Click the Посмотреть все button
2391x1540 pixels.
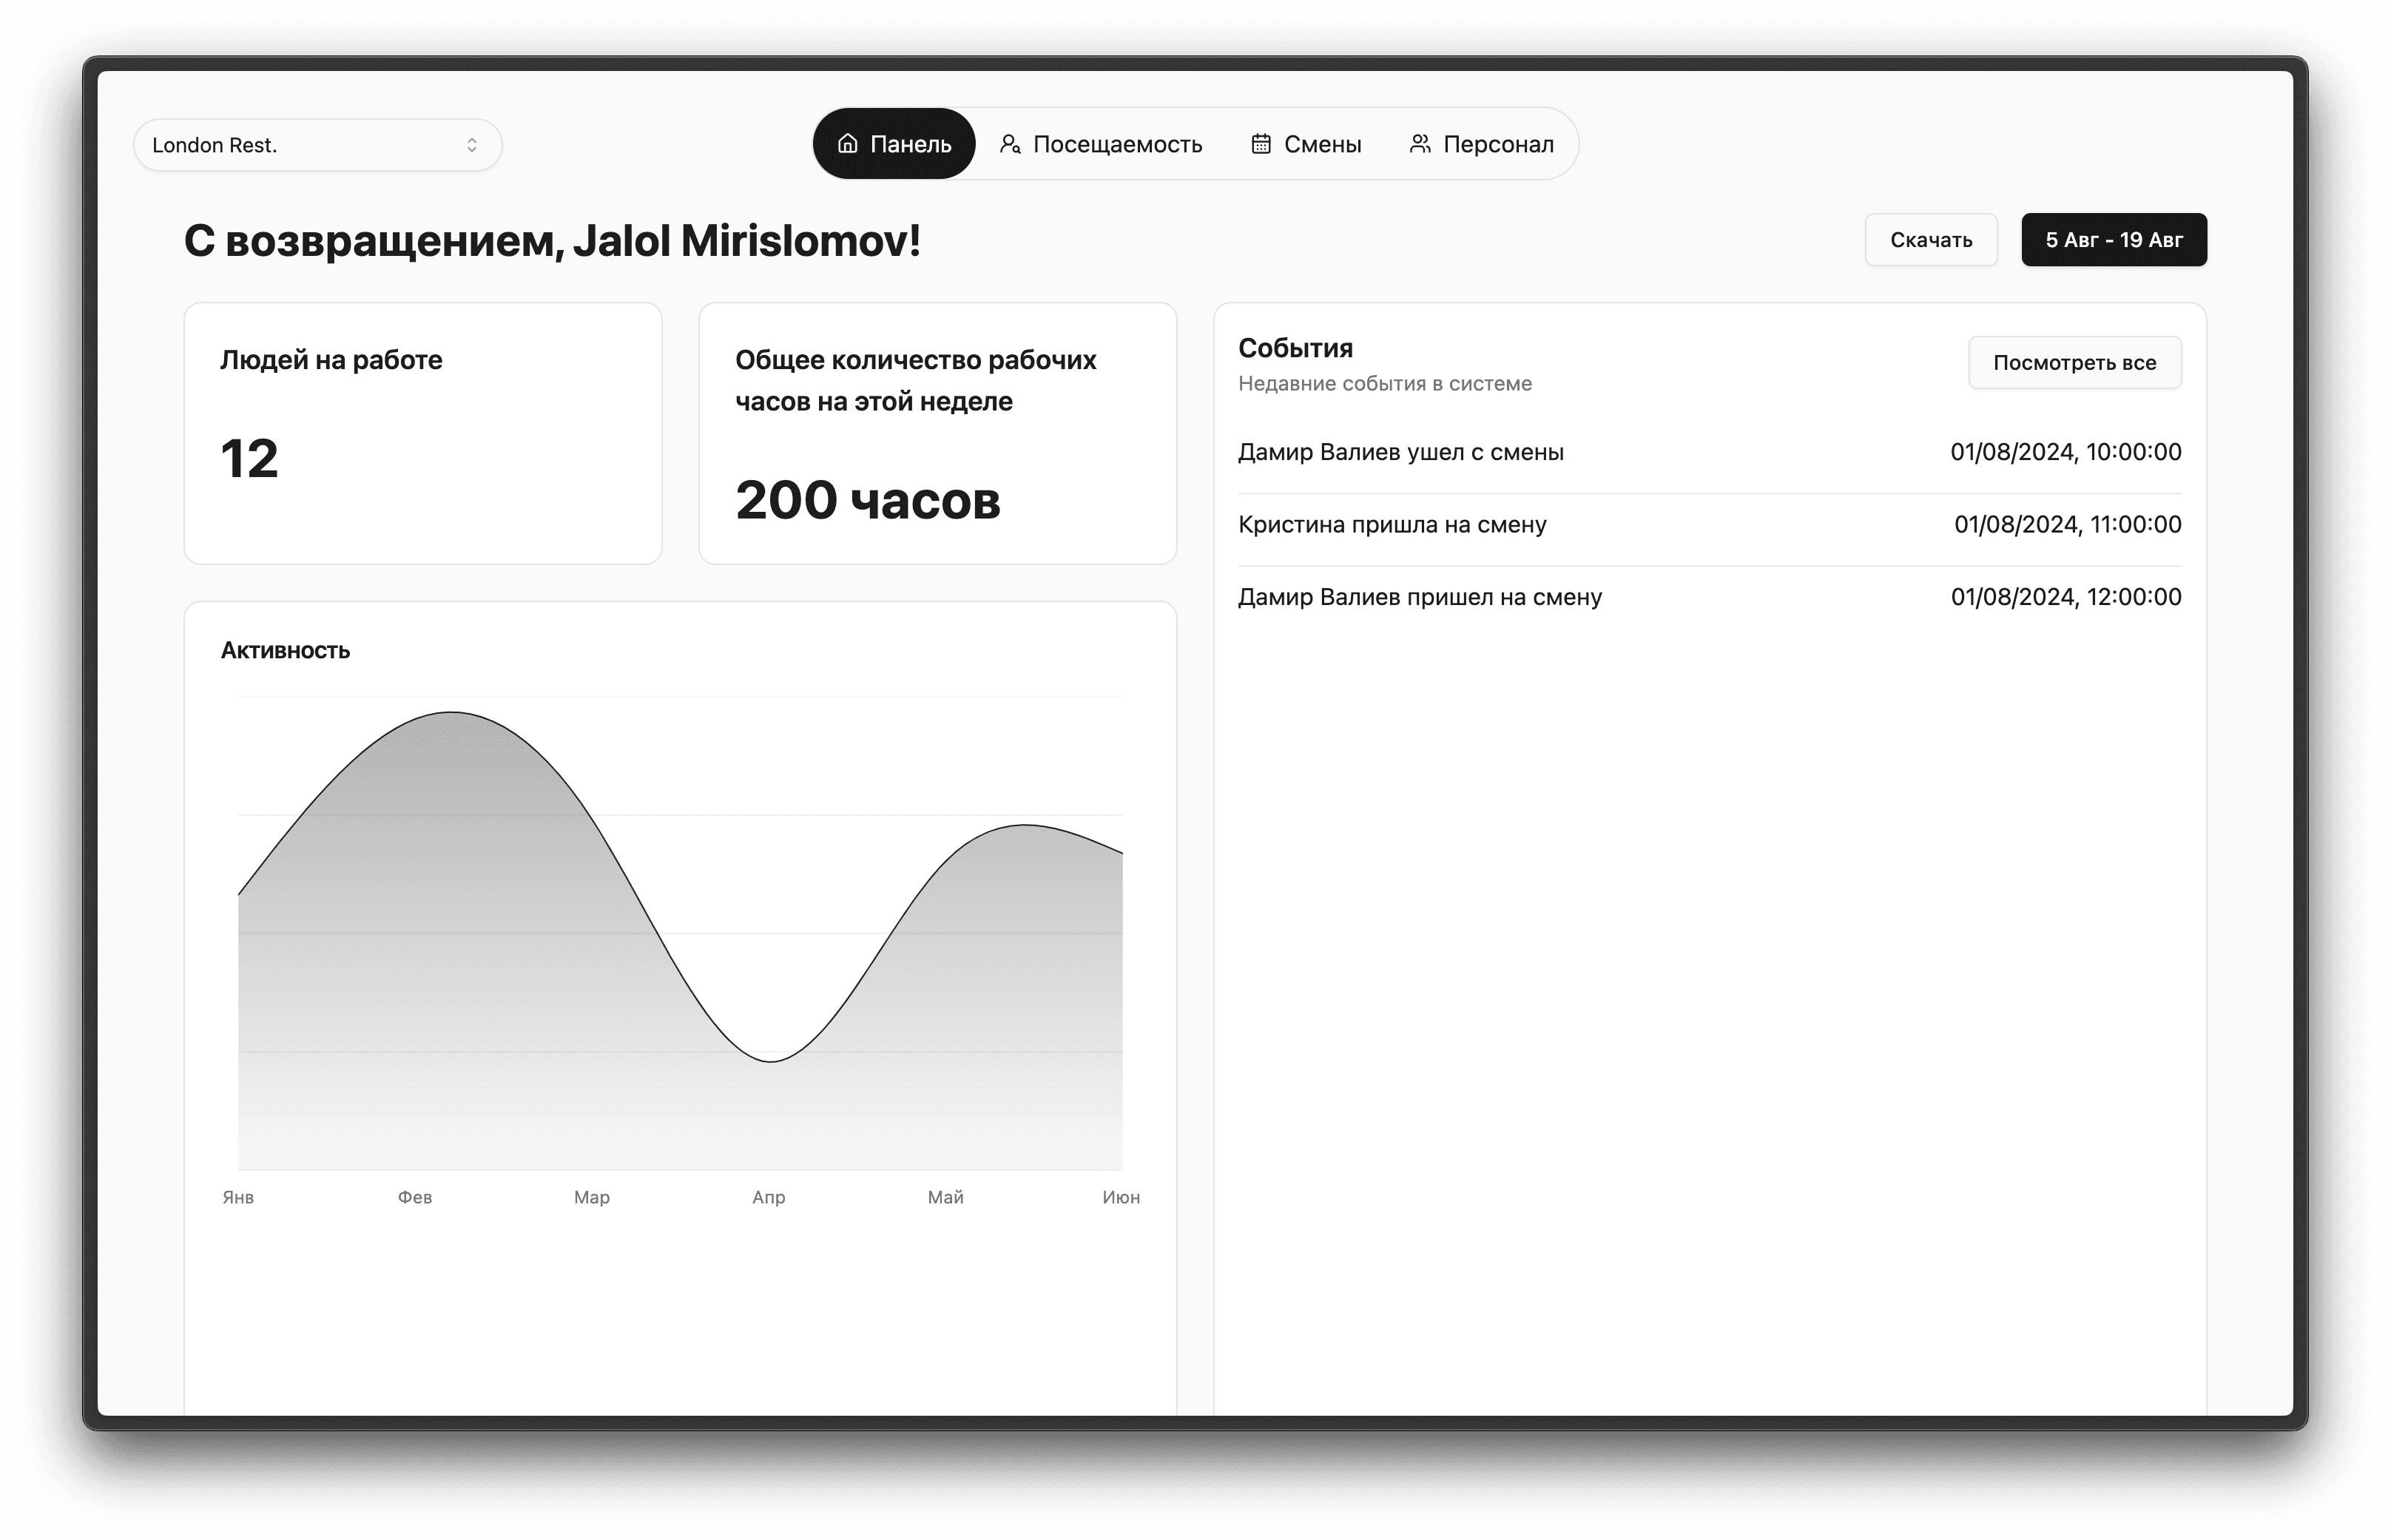pos(2075,362)
